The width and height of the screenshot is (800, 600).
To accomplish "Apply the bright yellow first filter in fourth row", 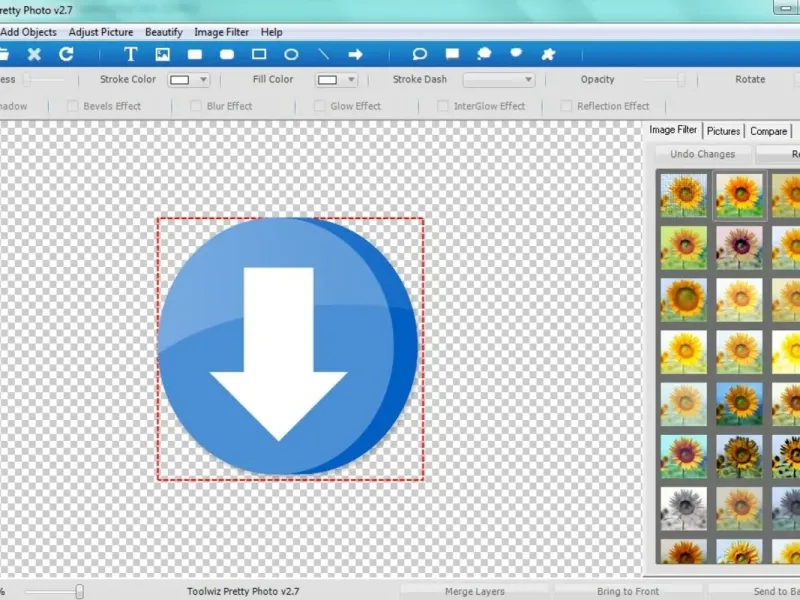I will 684,352.
